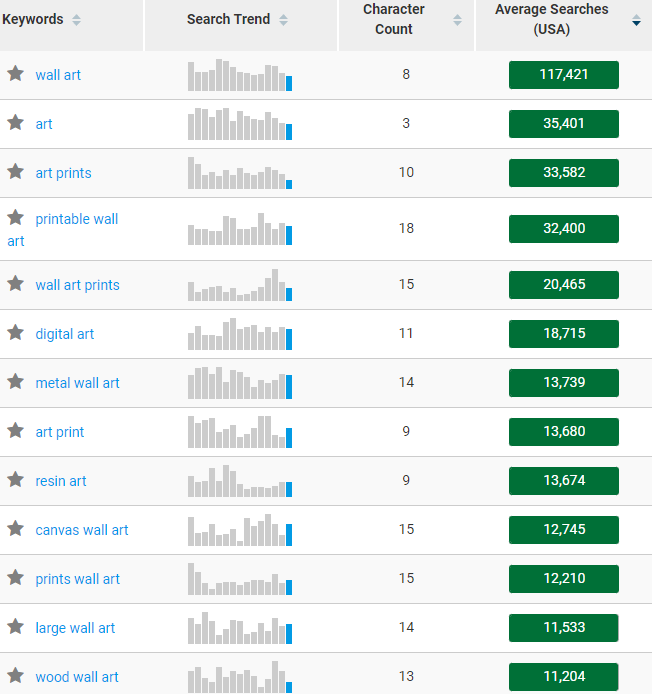Open 'prints wall art' keyword link
The height and width of the screenshot is (697, 652).
pyautogui.click(x=78, y=579)
